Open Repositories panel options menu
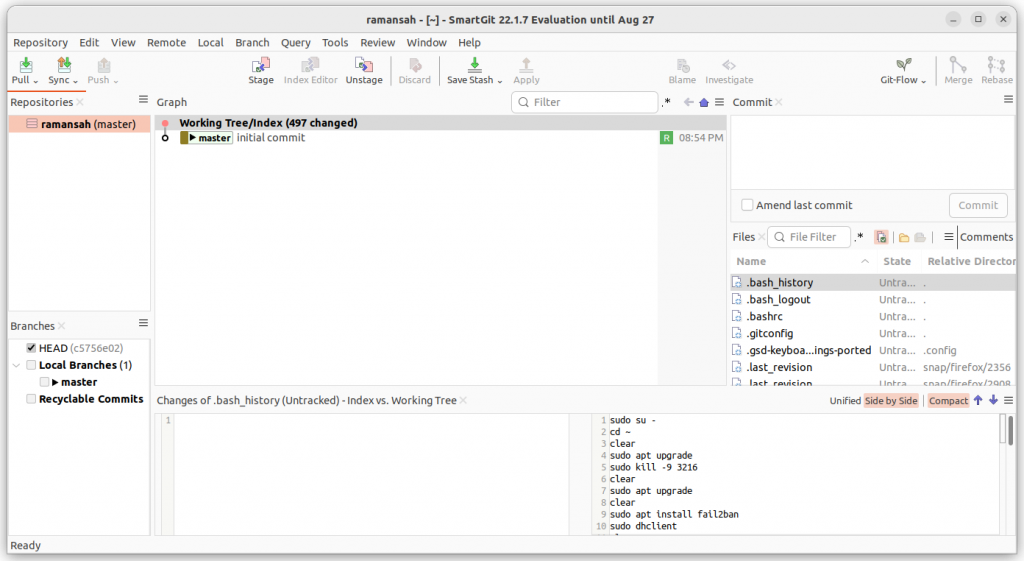This screenshot has height=561, width=1024. coord(143,99)
